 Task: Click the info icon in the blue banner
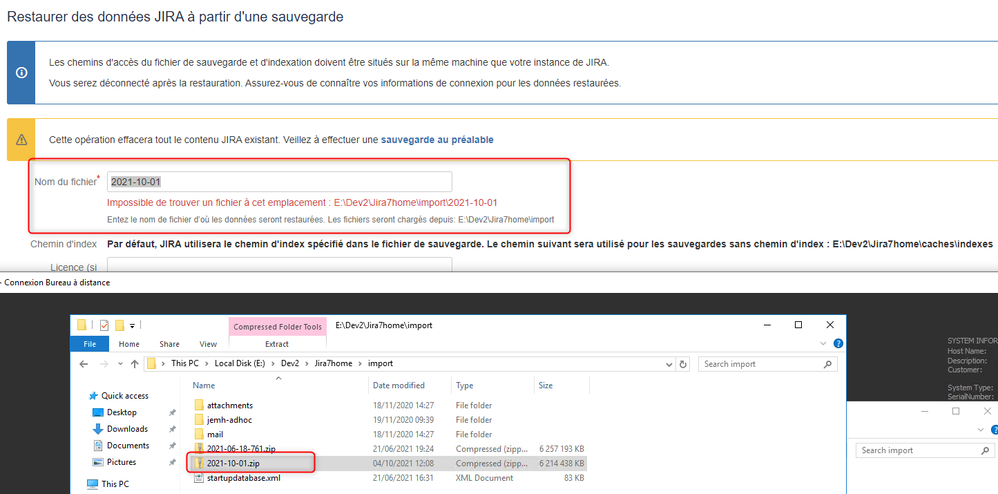point(21,73)
